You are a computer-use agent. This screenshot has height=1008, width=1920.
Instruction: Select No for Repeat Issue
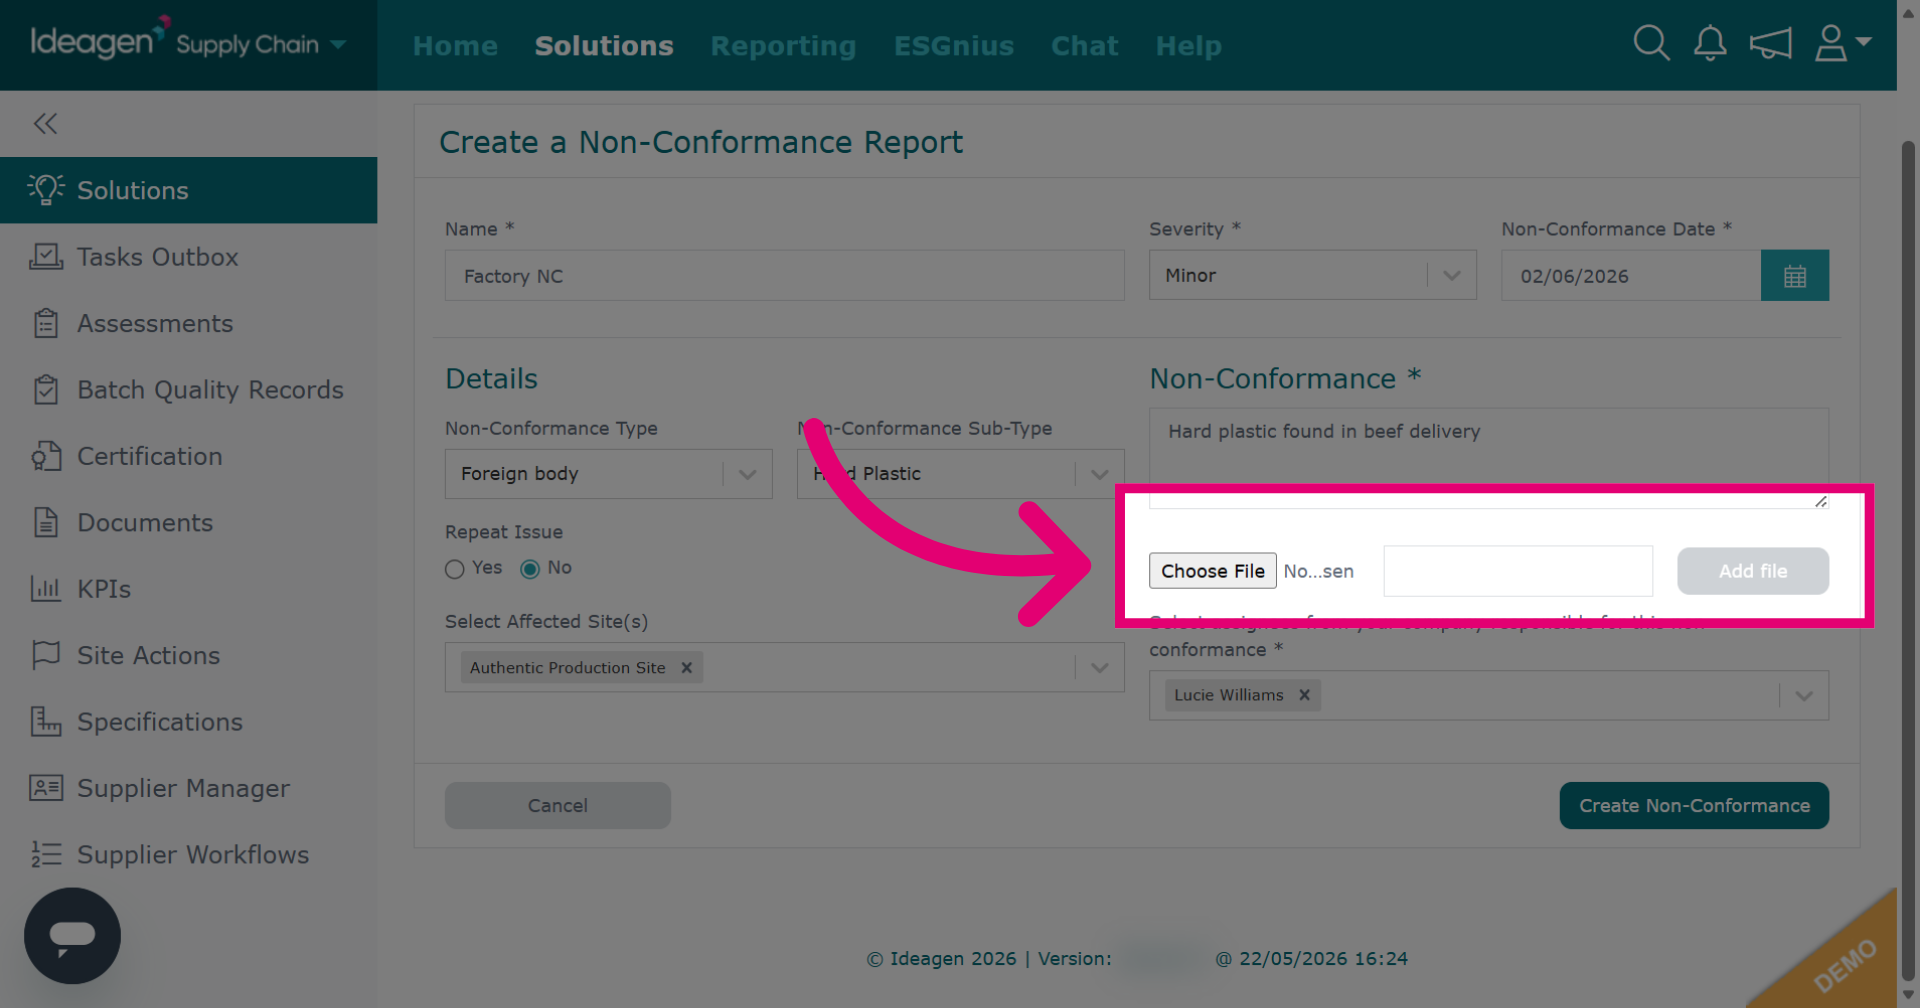point(530,569)
